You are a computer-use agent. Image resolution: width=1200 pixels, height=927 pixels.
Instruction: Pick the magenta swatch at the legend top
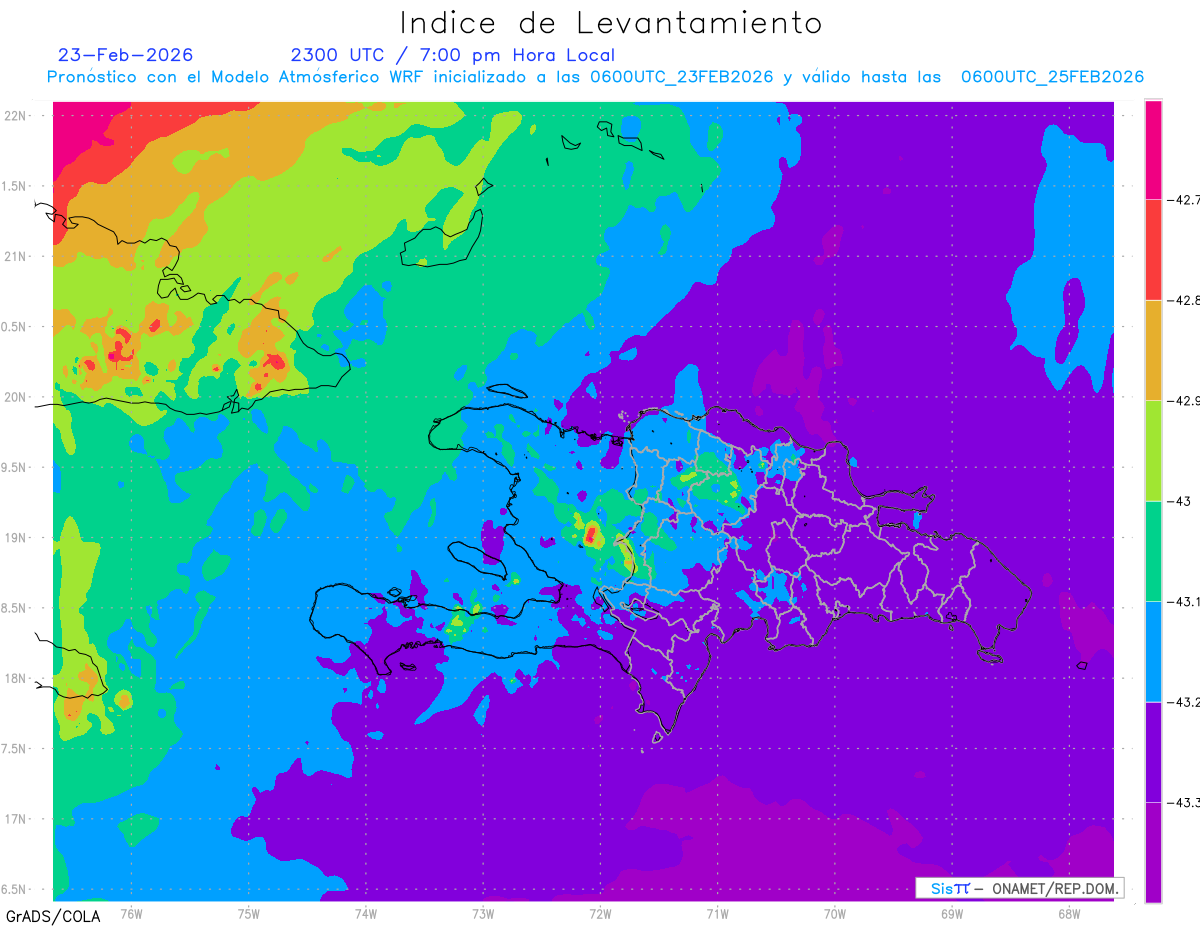point(1154,150)
